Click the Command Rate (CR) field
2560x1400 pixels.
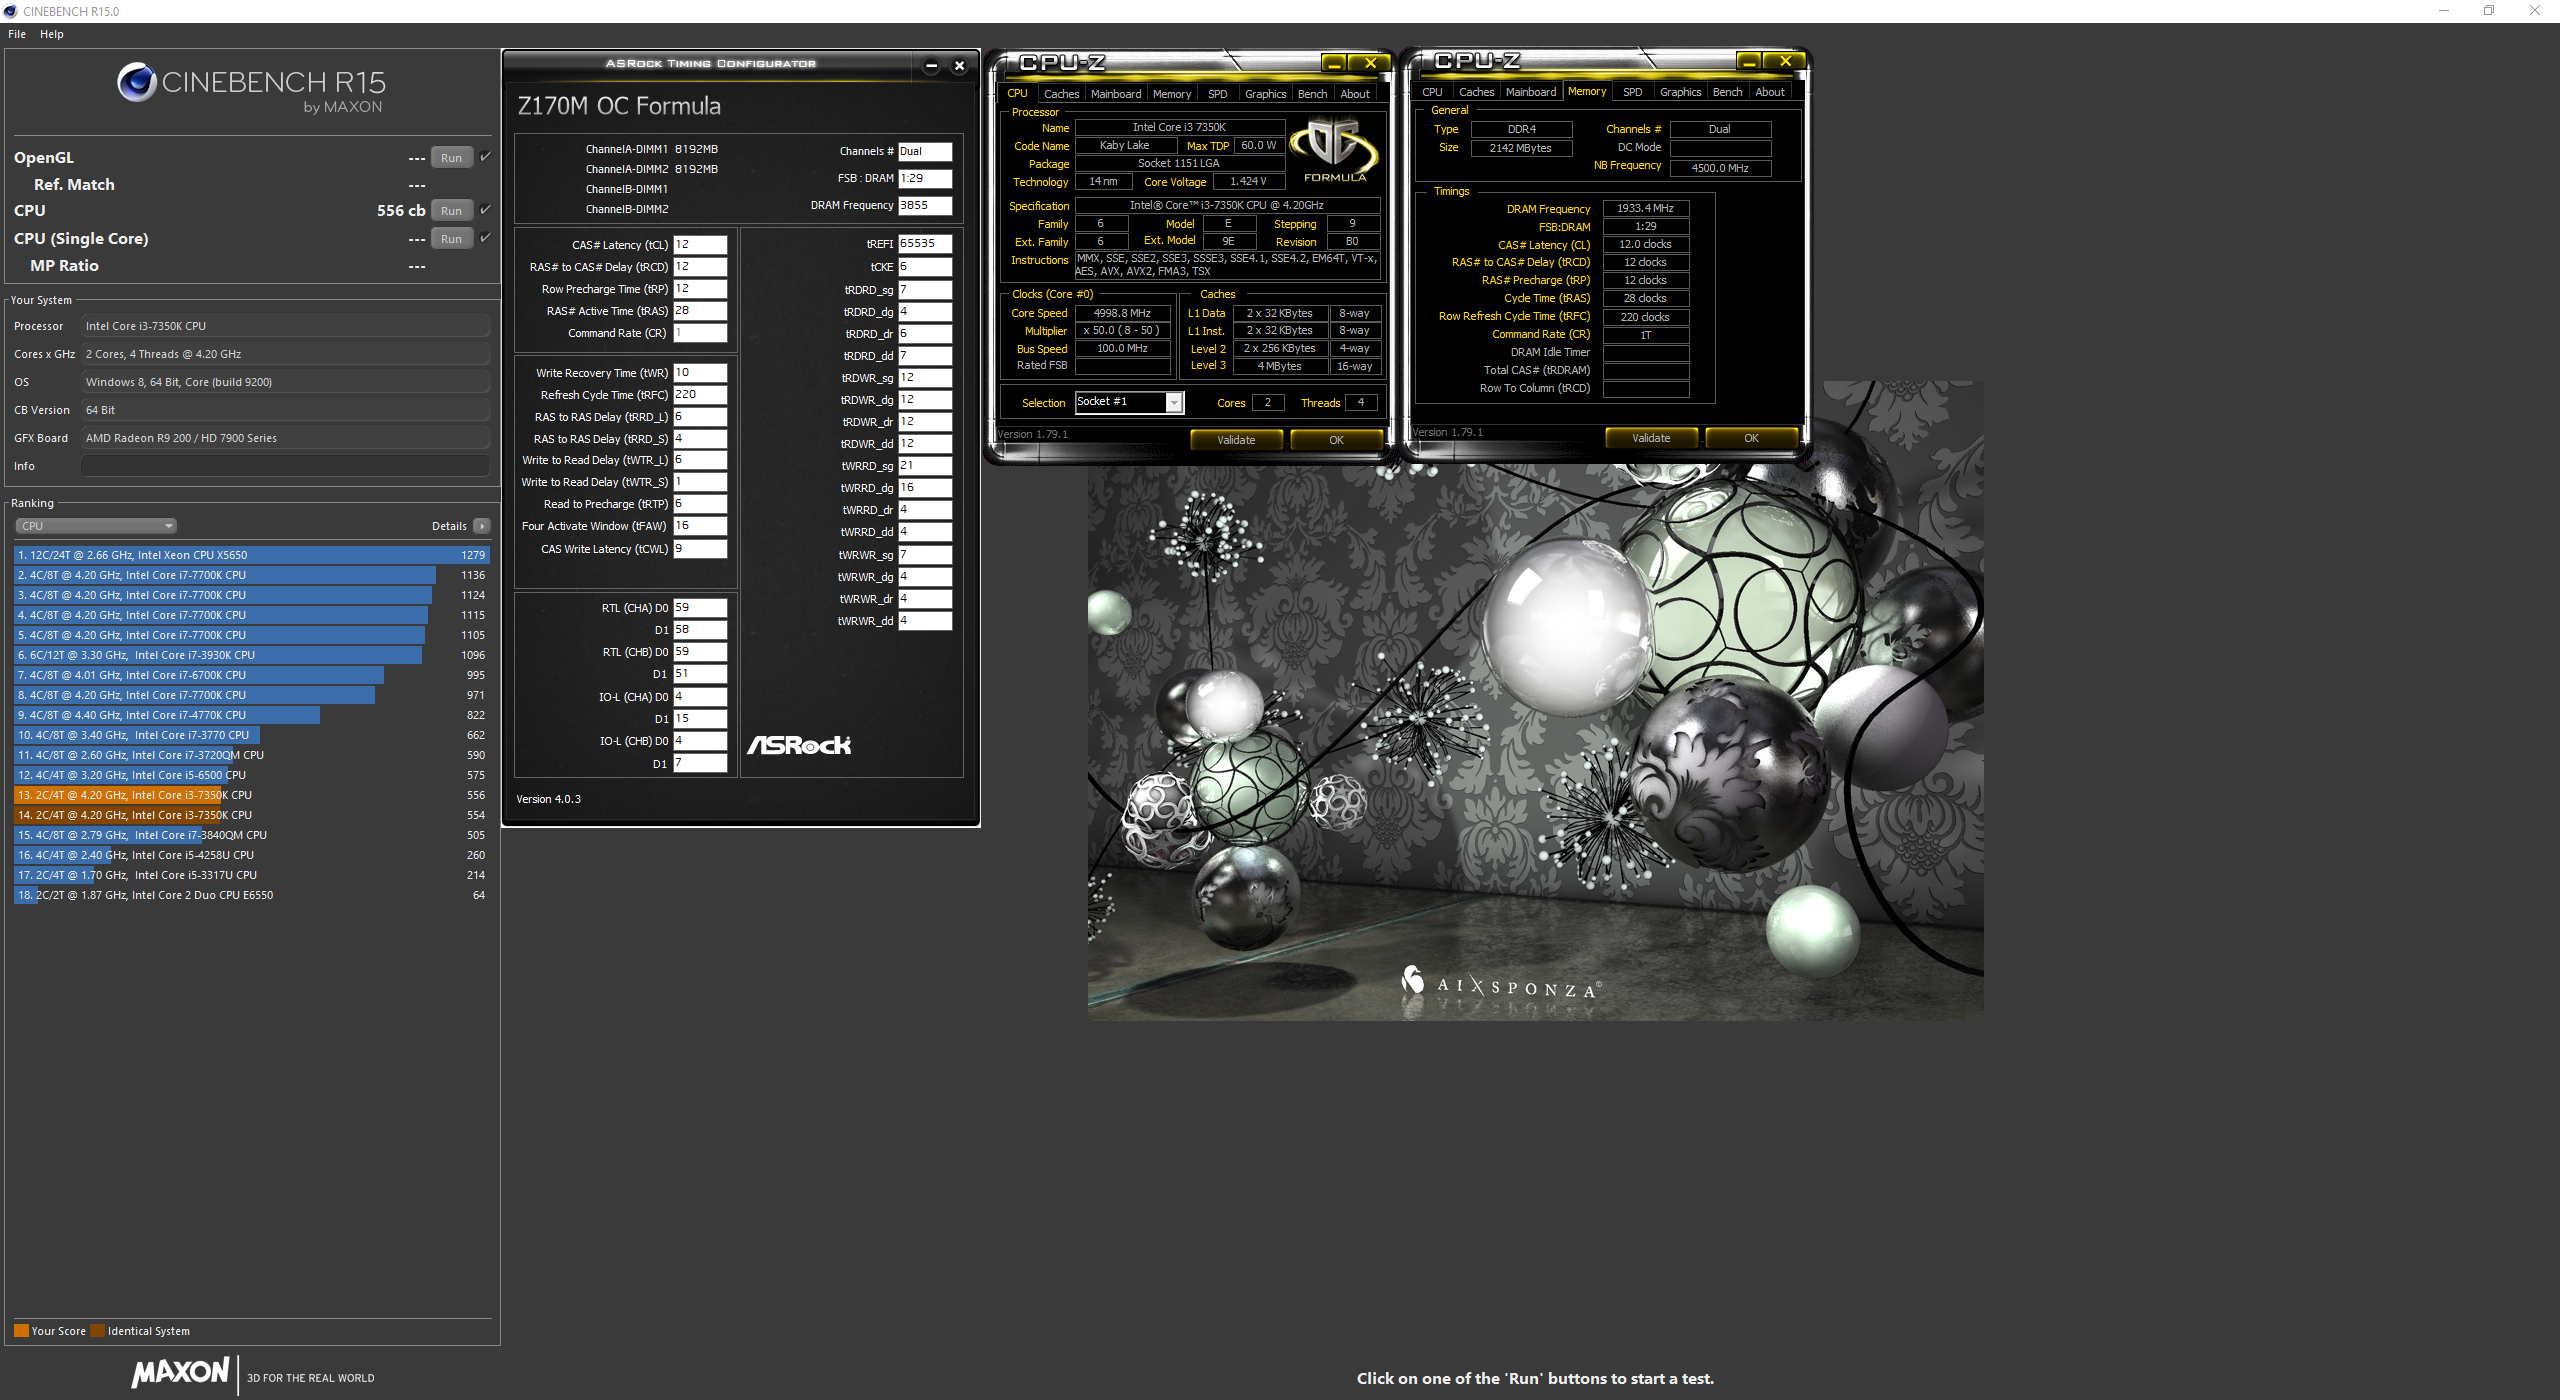[700, 333]
